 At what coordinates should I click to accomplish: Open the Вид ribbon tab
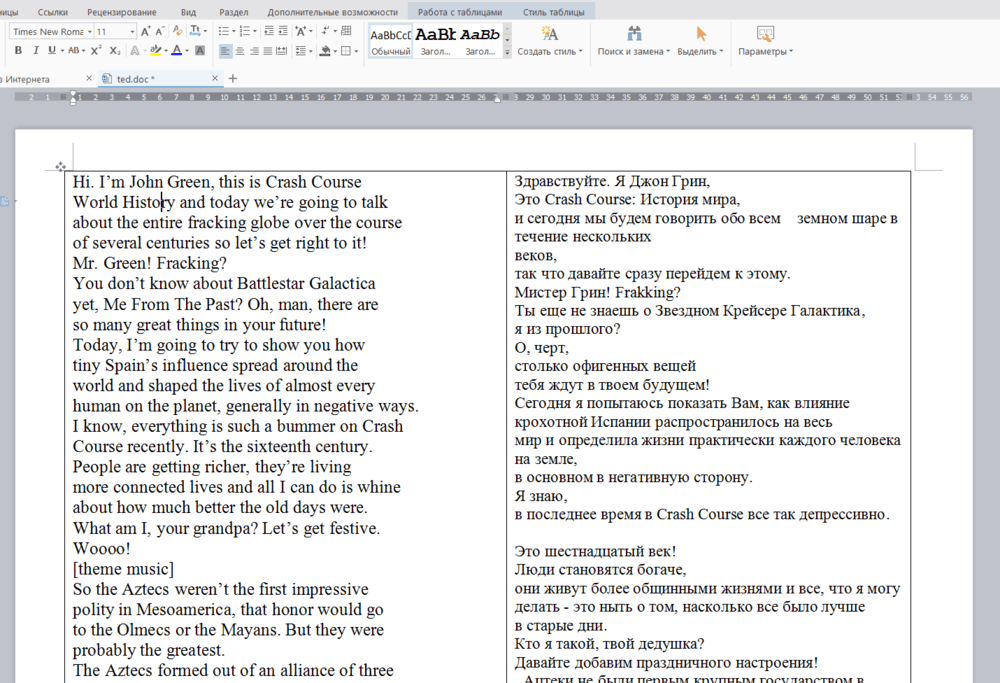[x=188, y=12]
